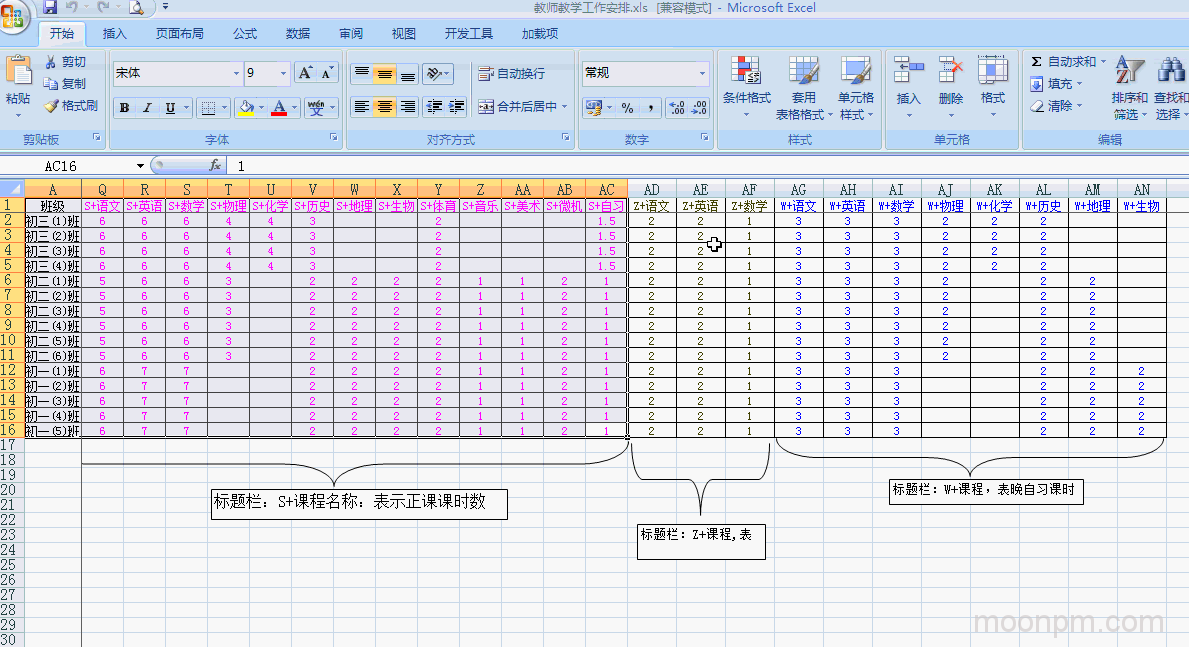Screen dimensions: 1189x647
Task: Click the percent style button
Action: 627,108
